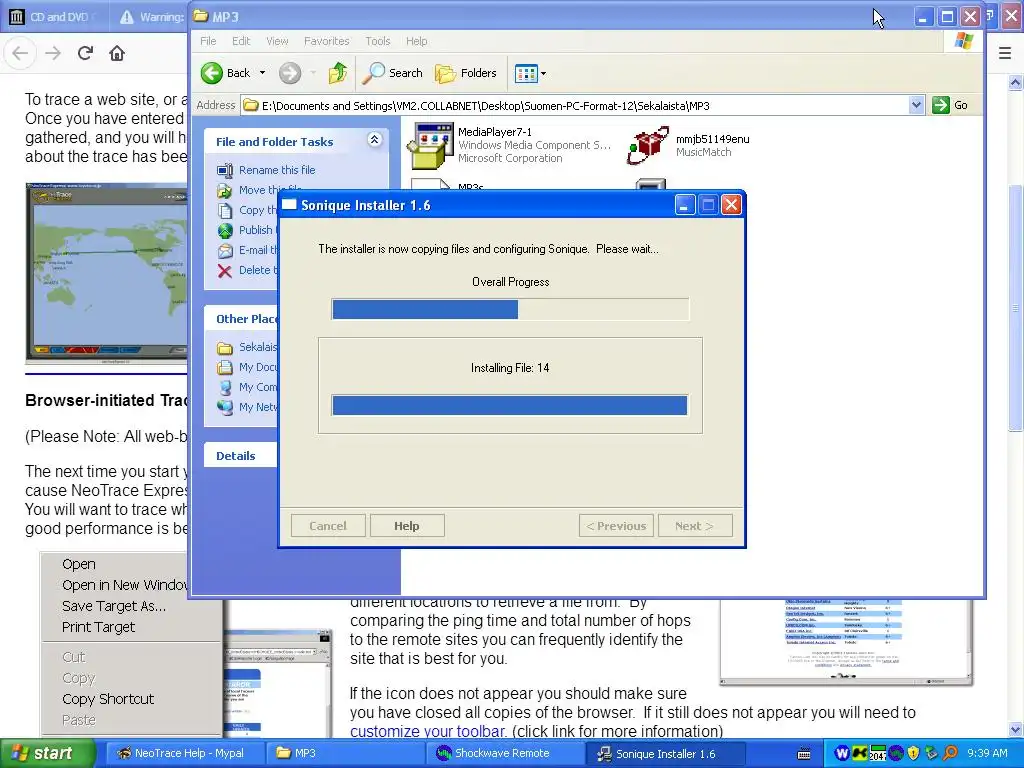Click Help in Sonique Installer
The height and width of the screenshot is (768, 1024).
click(x=407, y=526)
